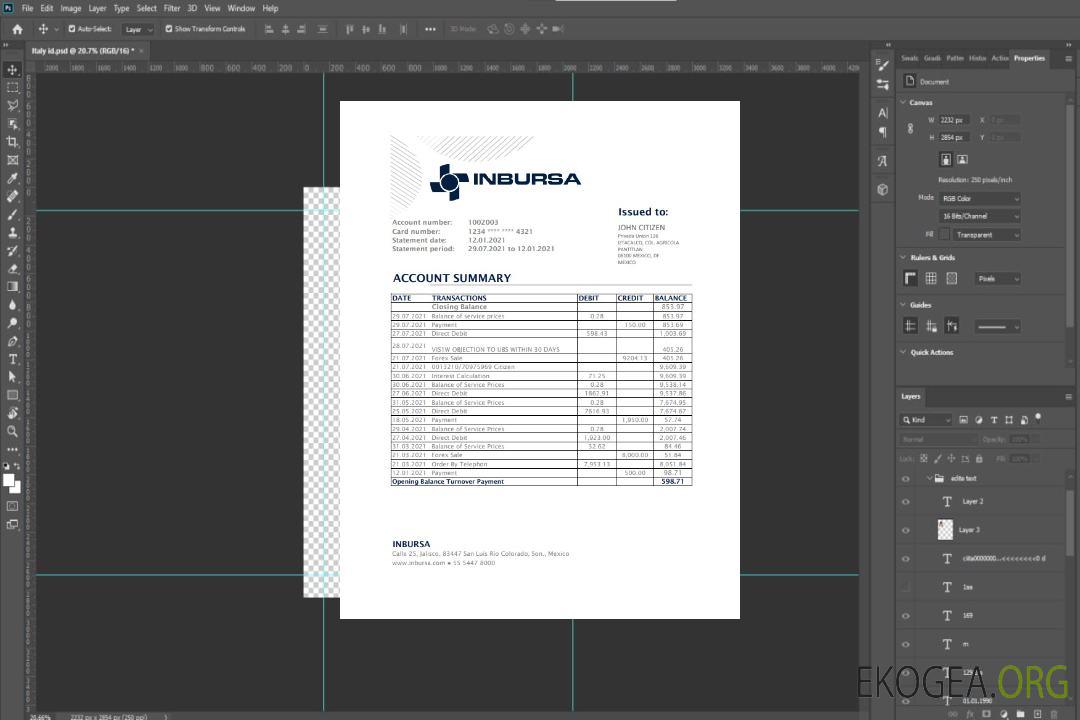Screen dimensions: 1080x720
Task: Hide Layer 2 via eye icon
Action: (906, 502)
